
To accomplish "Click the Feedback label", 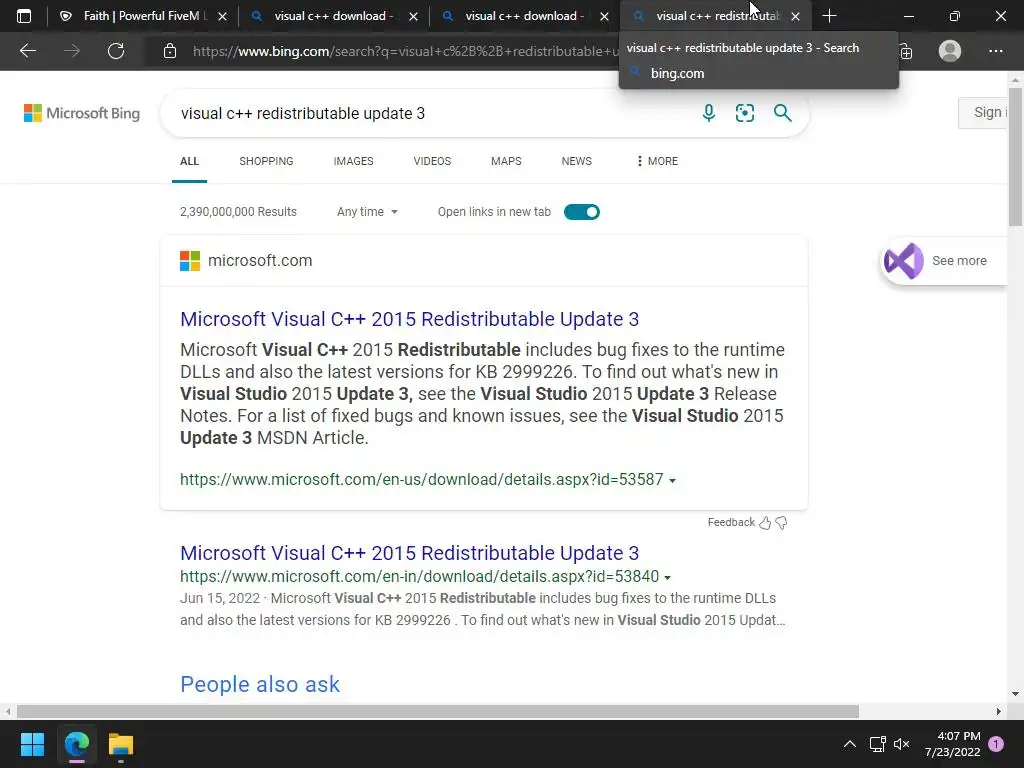I will (x=731, y=522).
